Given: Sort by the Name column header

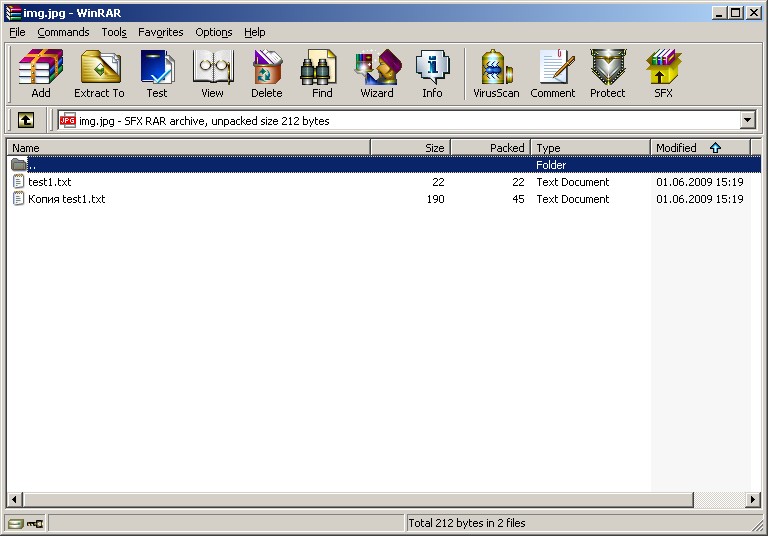Looking at the screenshot, I should [189, 147].
